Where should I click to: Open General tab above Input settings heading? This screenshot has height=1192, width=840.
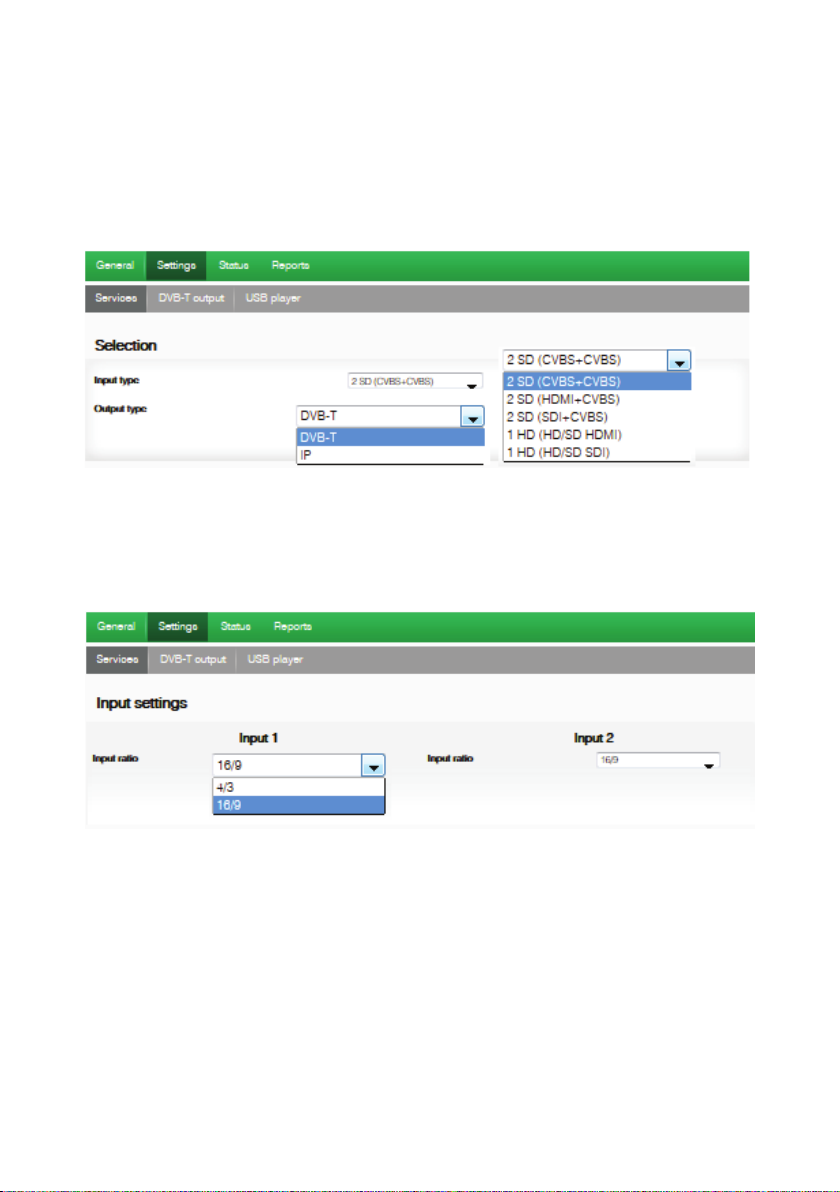tap(116, 626)
